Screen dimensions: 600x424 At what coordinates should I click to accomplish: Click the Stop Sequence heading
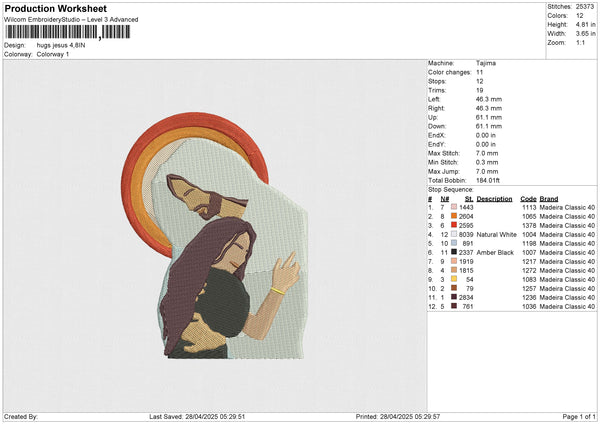450,187
